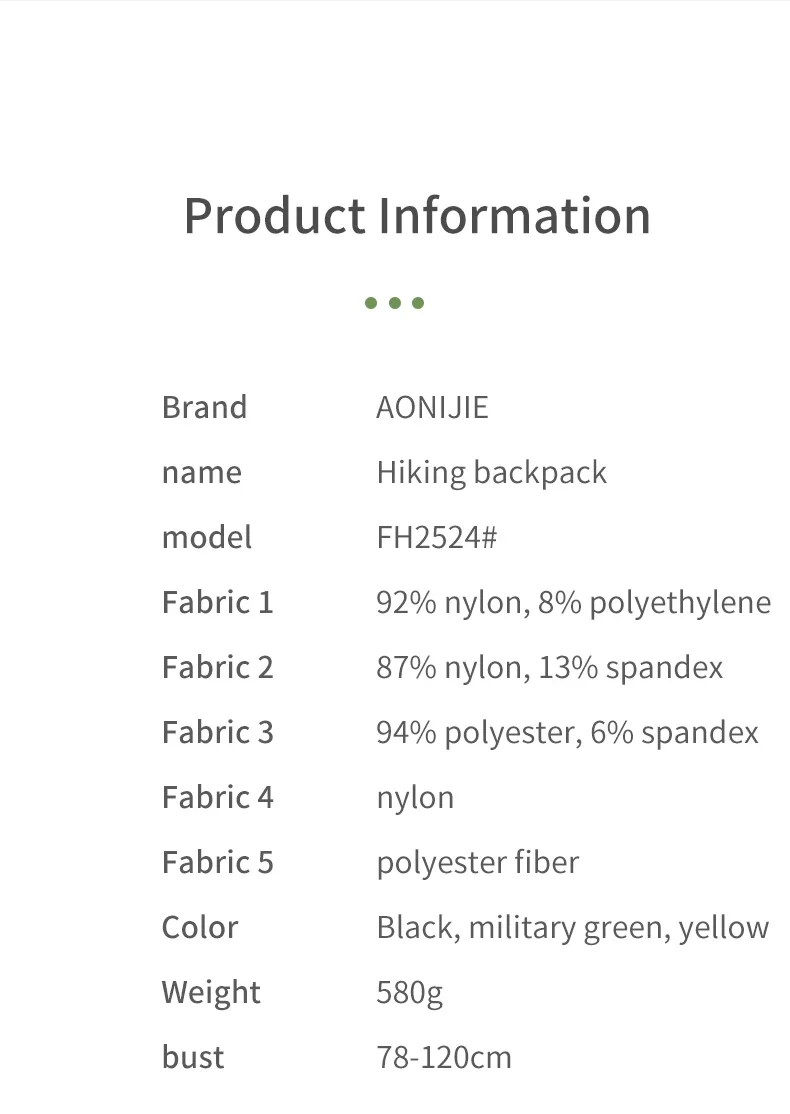The width and height of the screenshot is (790, 1114).
Task: Click the Fabric 2 label
Action: pyautogui.click(x=217, y=668)
